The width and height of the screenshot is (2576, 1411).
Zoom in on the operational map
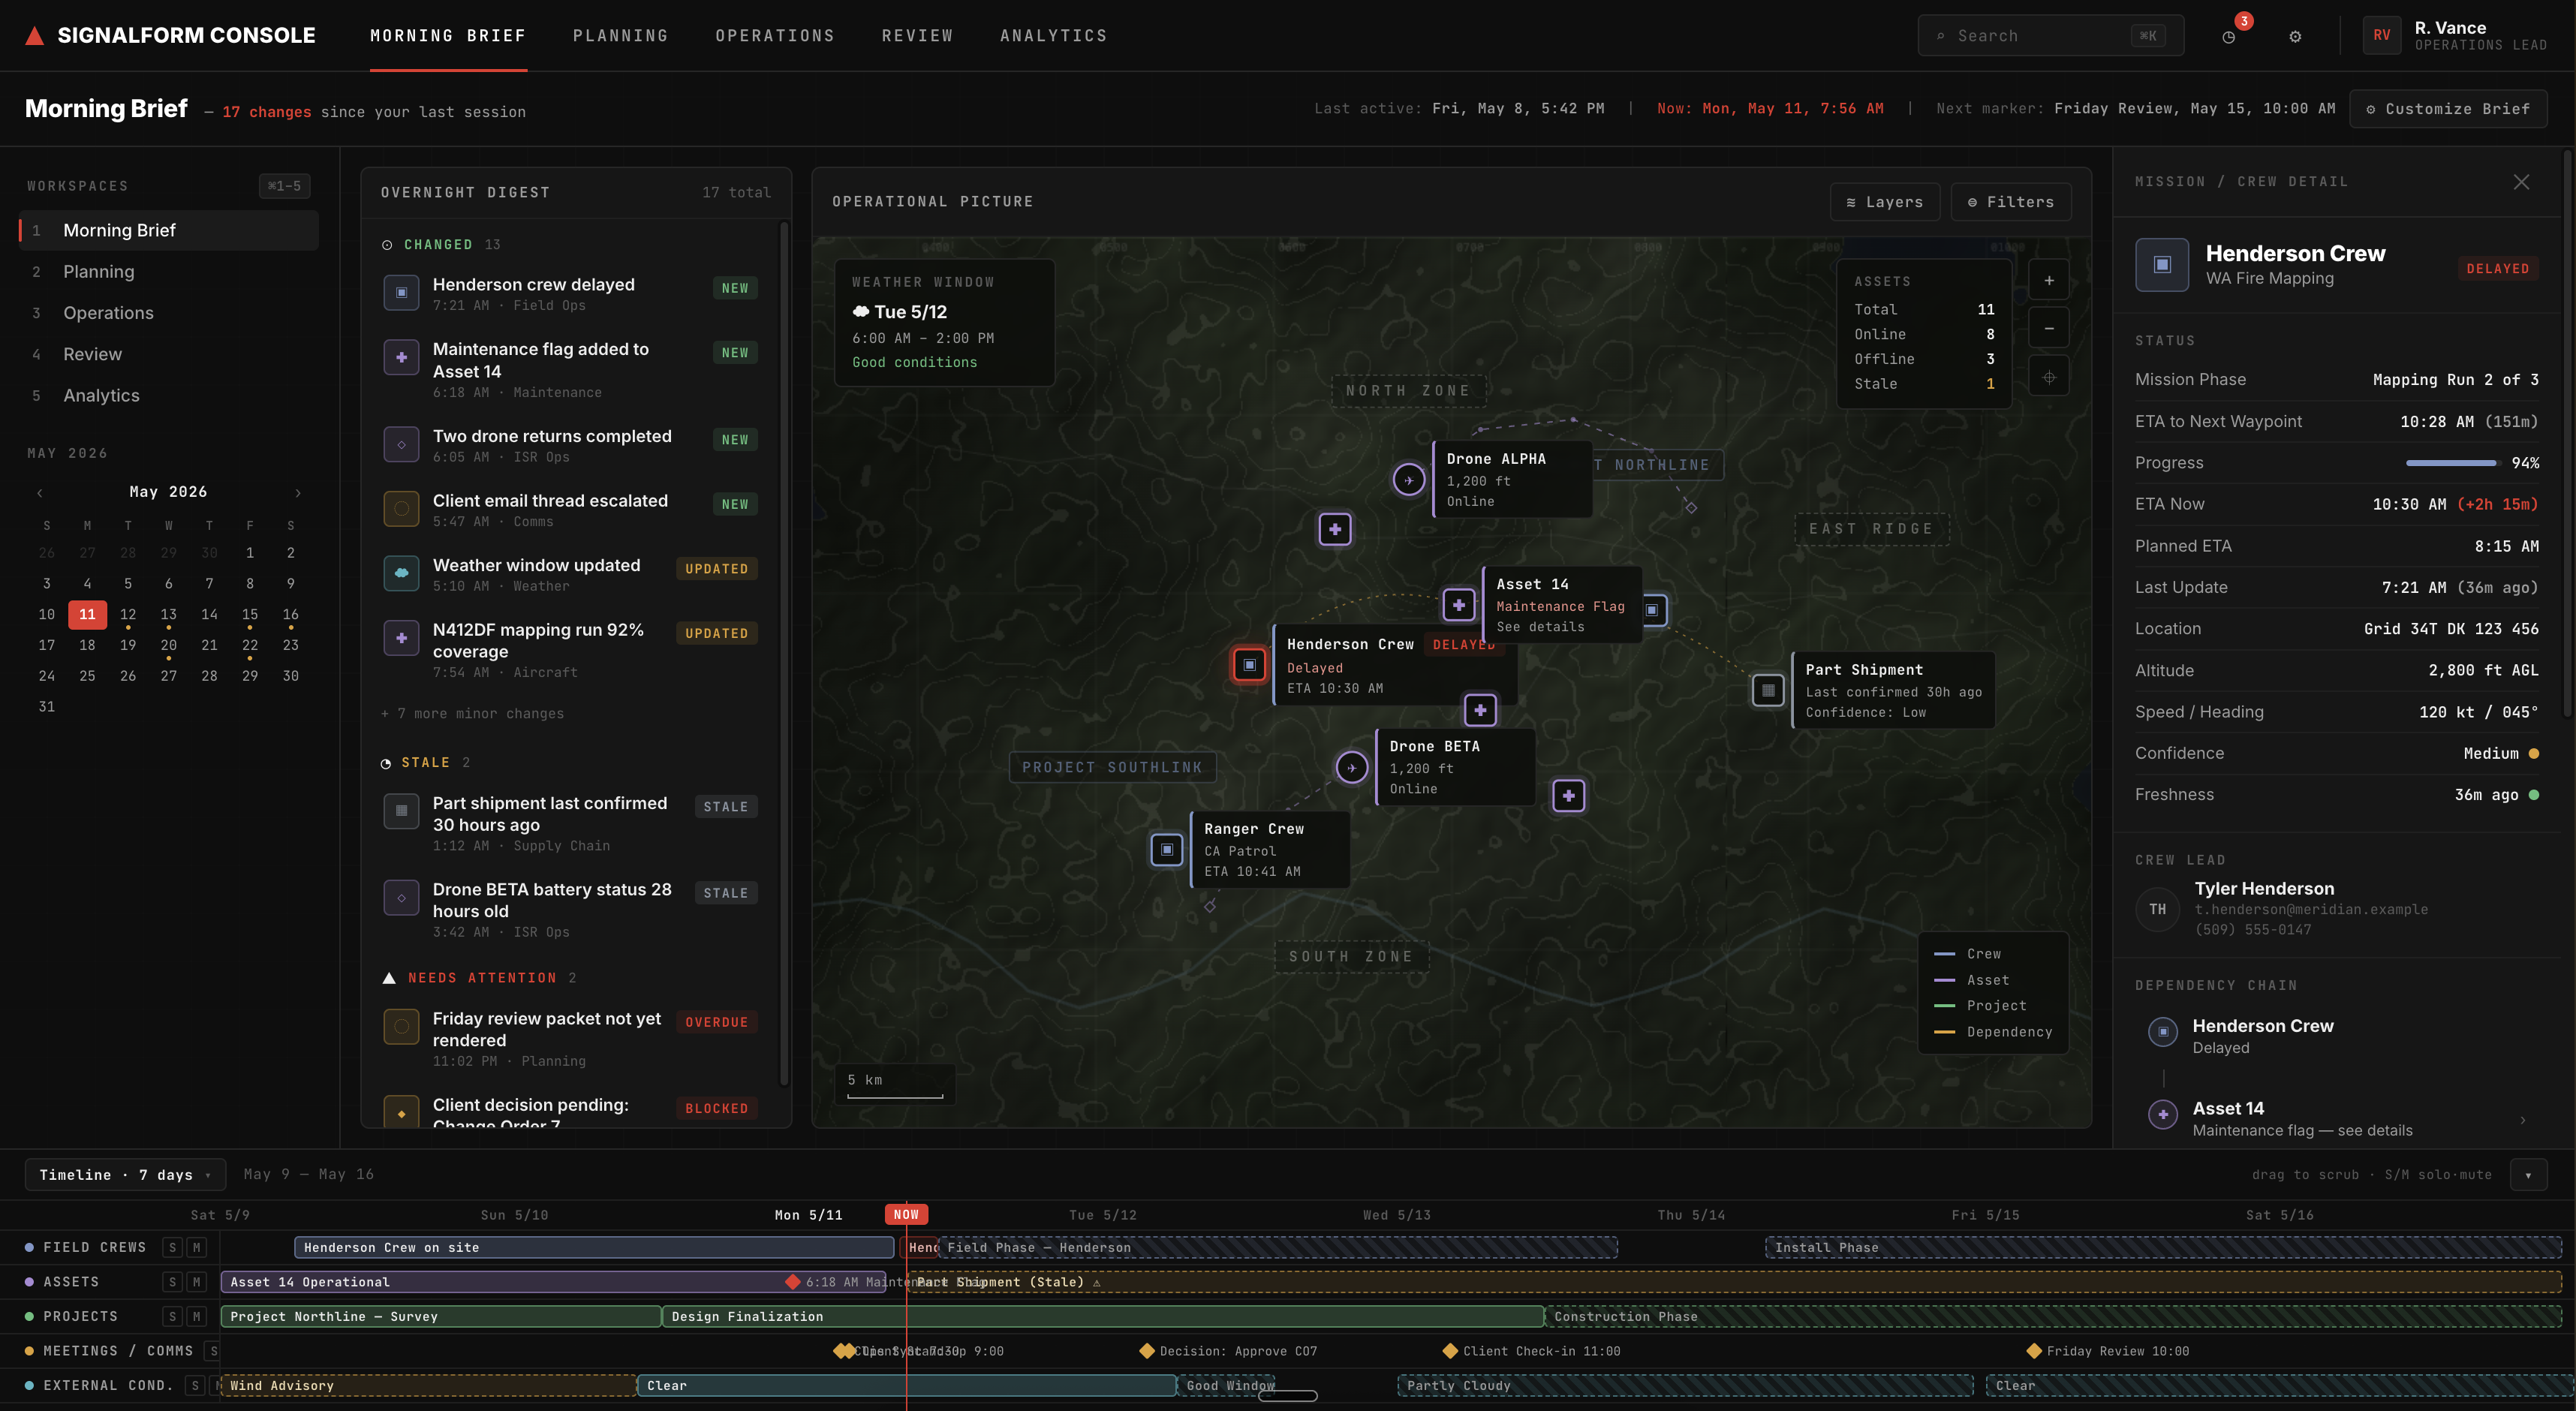coord(2049,280)
